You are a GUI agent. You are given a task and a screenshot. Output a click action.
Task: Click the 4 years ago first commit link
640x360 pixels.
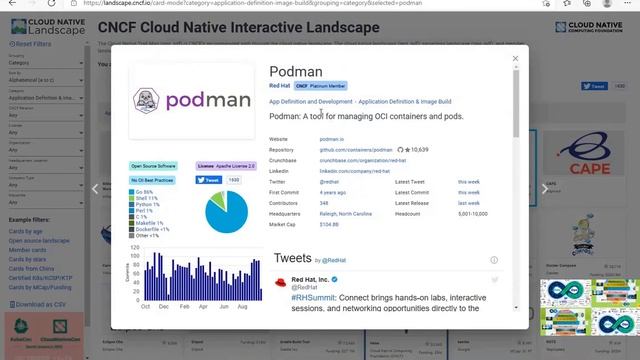click(x=333, y=192)
